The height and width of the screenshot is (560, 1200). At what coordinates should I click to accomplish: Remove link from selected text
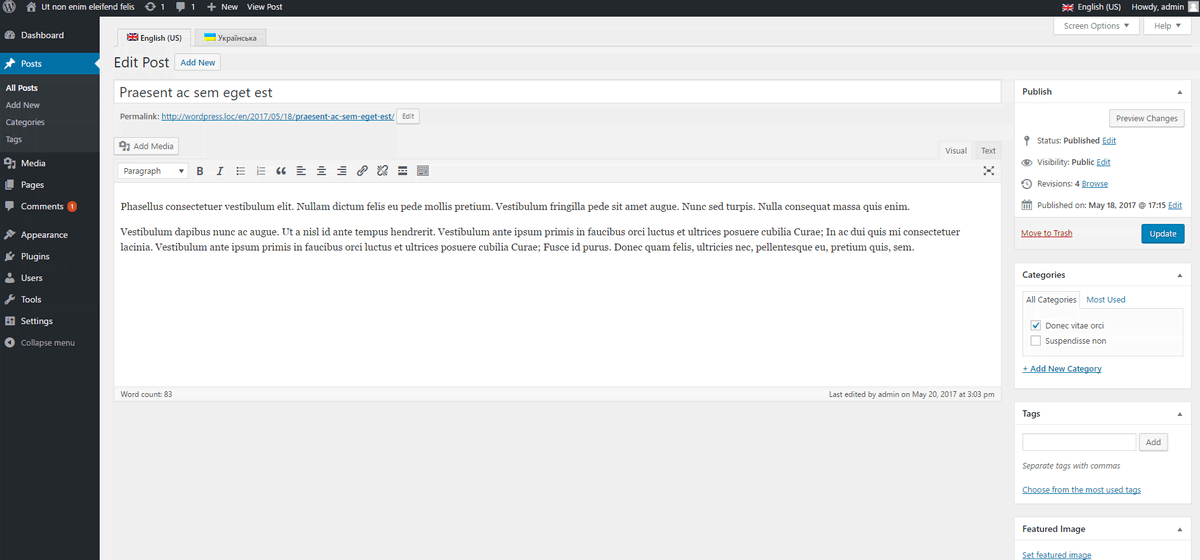382,171
